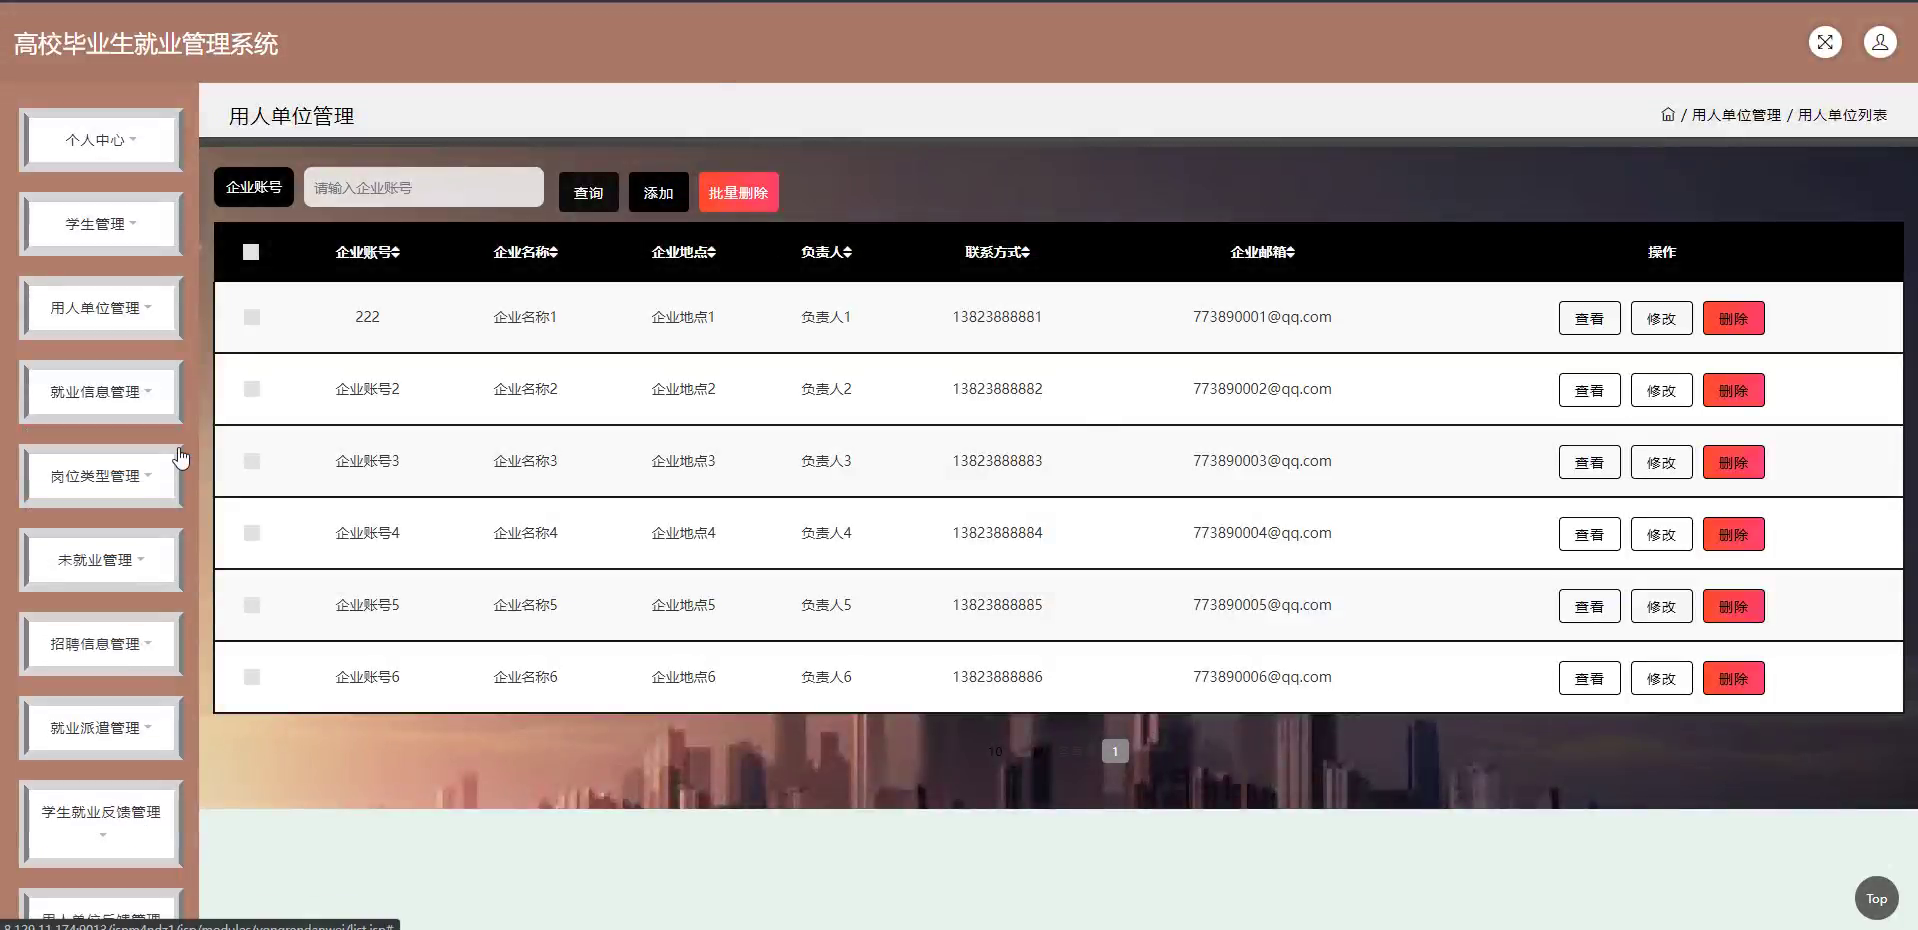Delete account 222 with 删除 button
This screenshot has width=1918, height=930.
tap(1733, 318)
